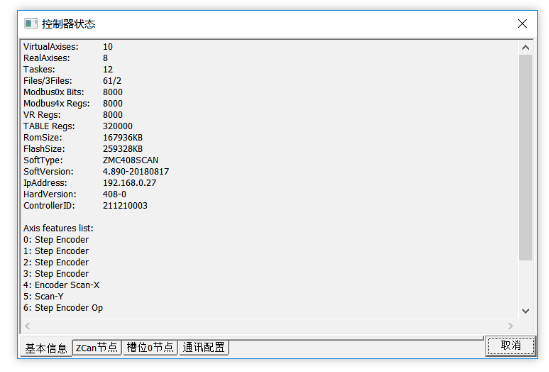The image size is (549, 372).
Task: Select the ControllerID: label
Action: (49, 206)
